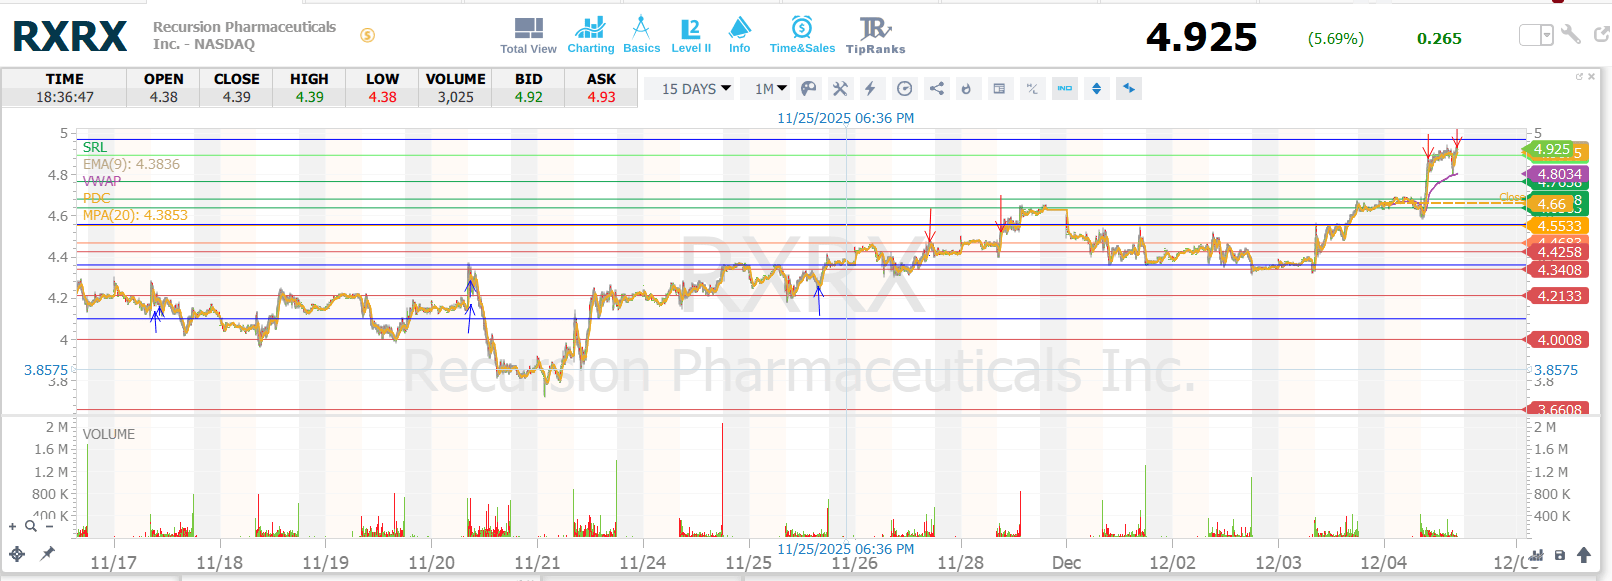Open the Charting view
Image resolution: width=1612 pixels, height=581 pixels.
click(x=590, y=35)
